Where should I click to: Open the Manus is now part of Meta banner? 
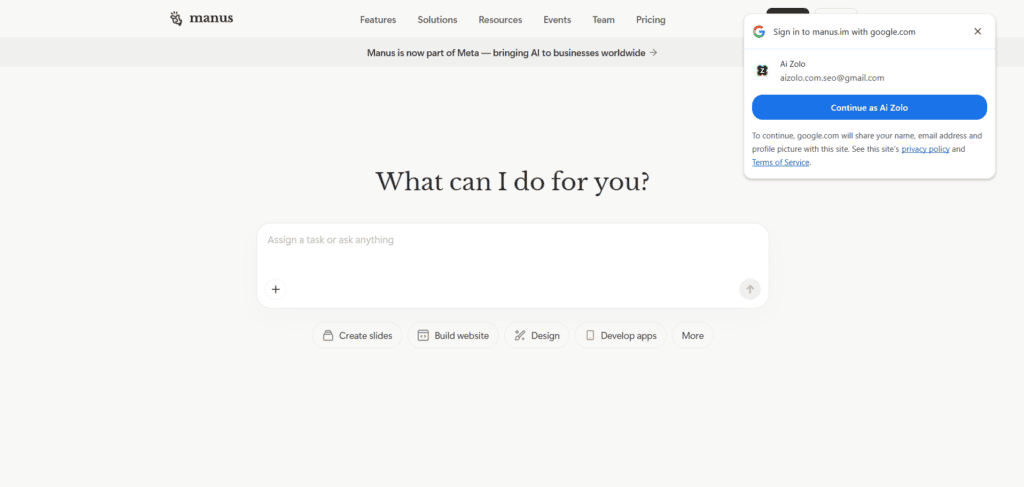point(512,53)
